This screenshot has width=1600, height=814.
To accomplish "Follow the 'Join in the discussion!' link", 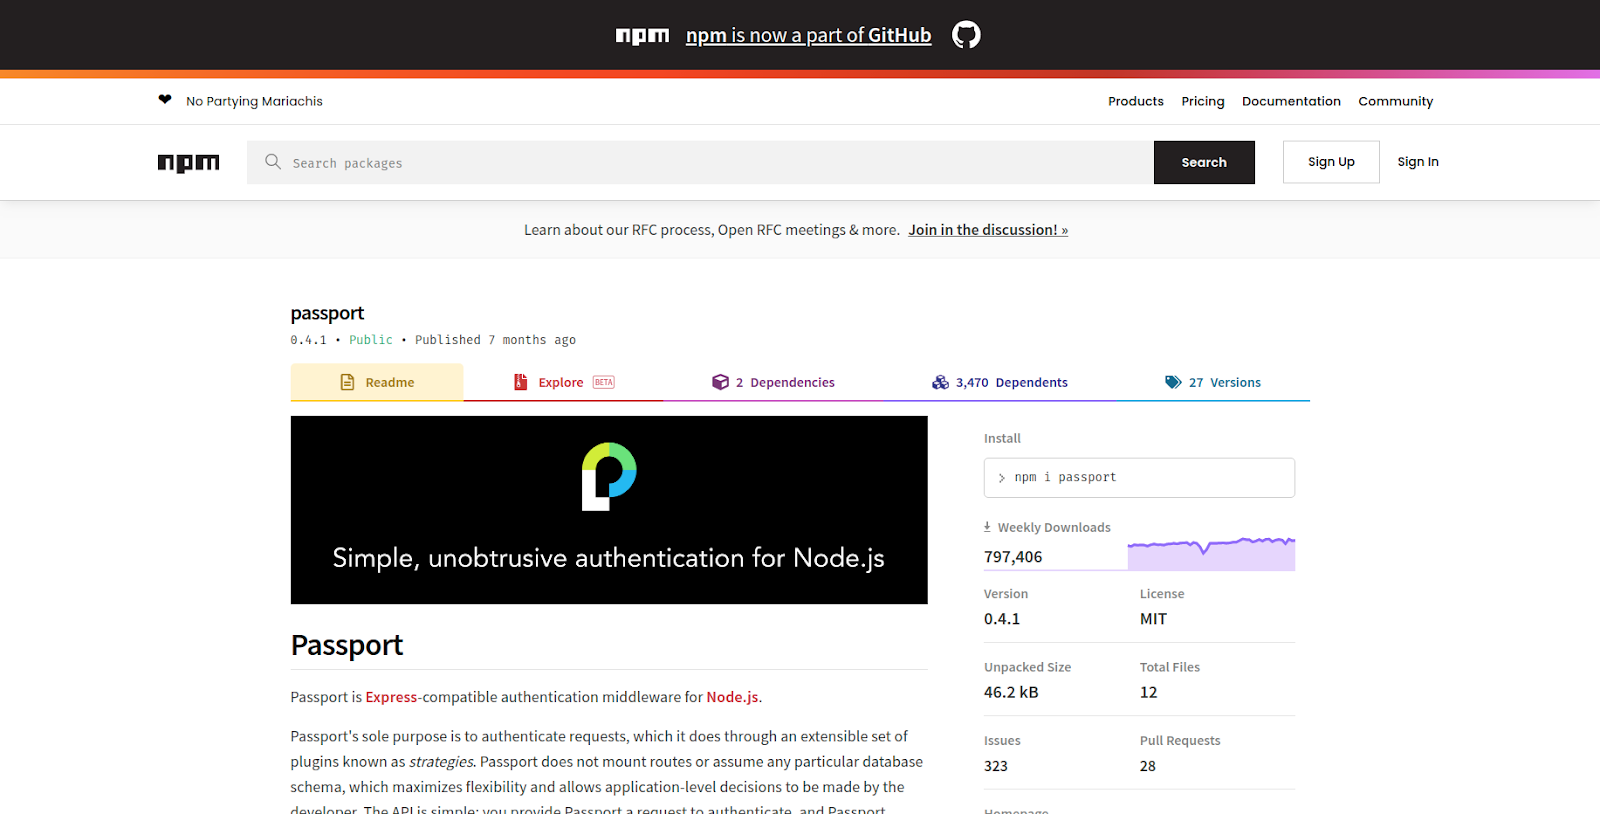I will click(x=988, y=230).
